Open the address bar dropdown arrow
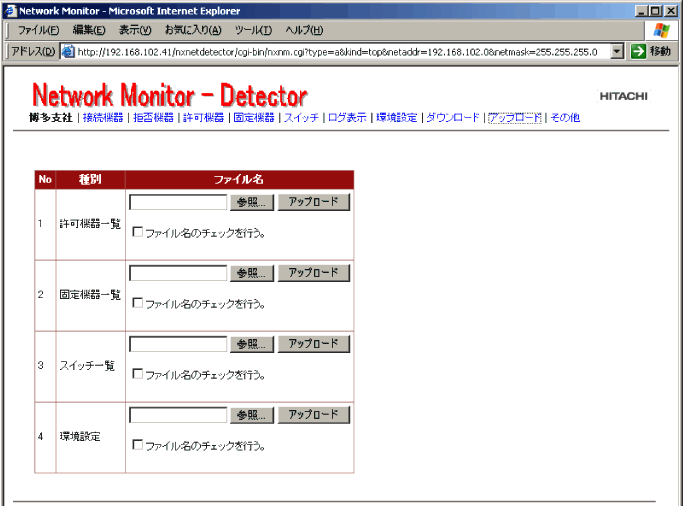The width and height of the screenshot is (683, 506). 616,51
